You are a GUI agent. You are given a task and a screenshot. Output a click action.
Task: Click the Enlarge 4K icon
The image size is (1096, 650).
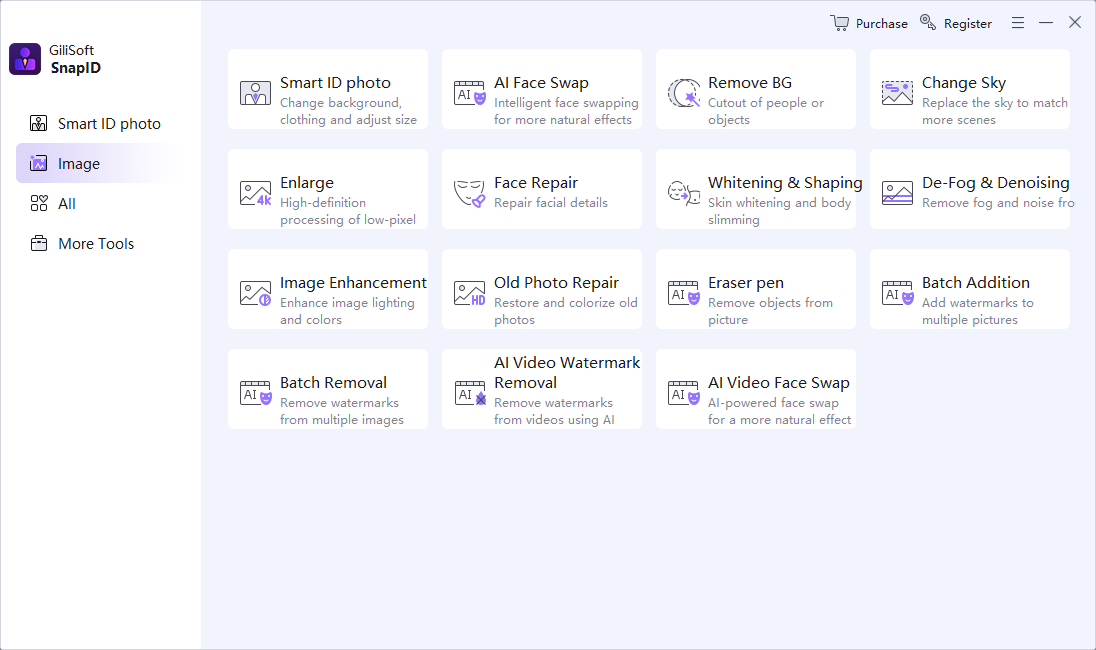point(255,193)
